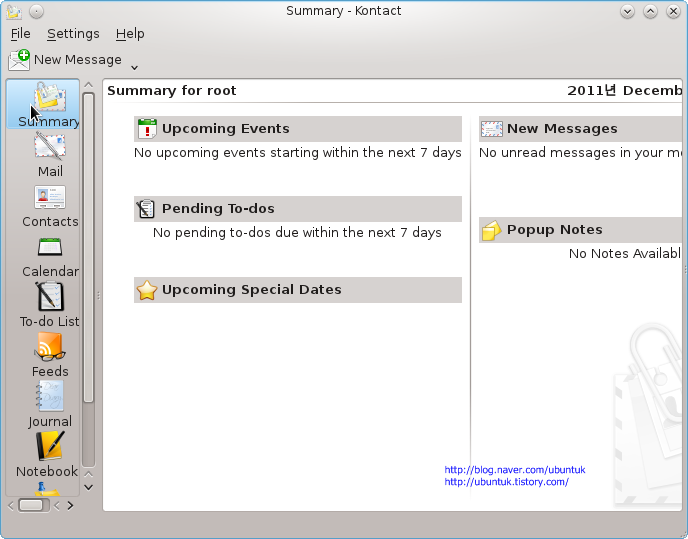
Task: Click the Pending To-dos clipboard icon
Action: 146,209
